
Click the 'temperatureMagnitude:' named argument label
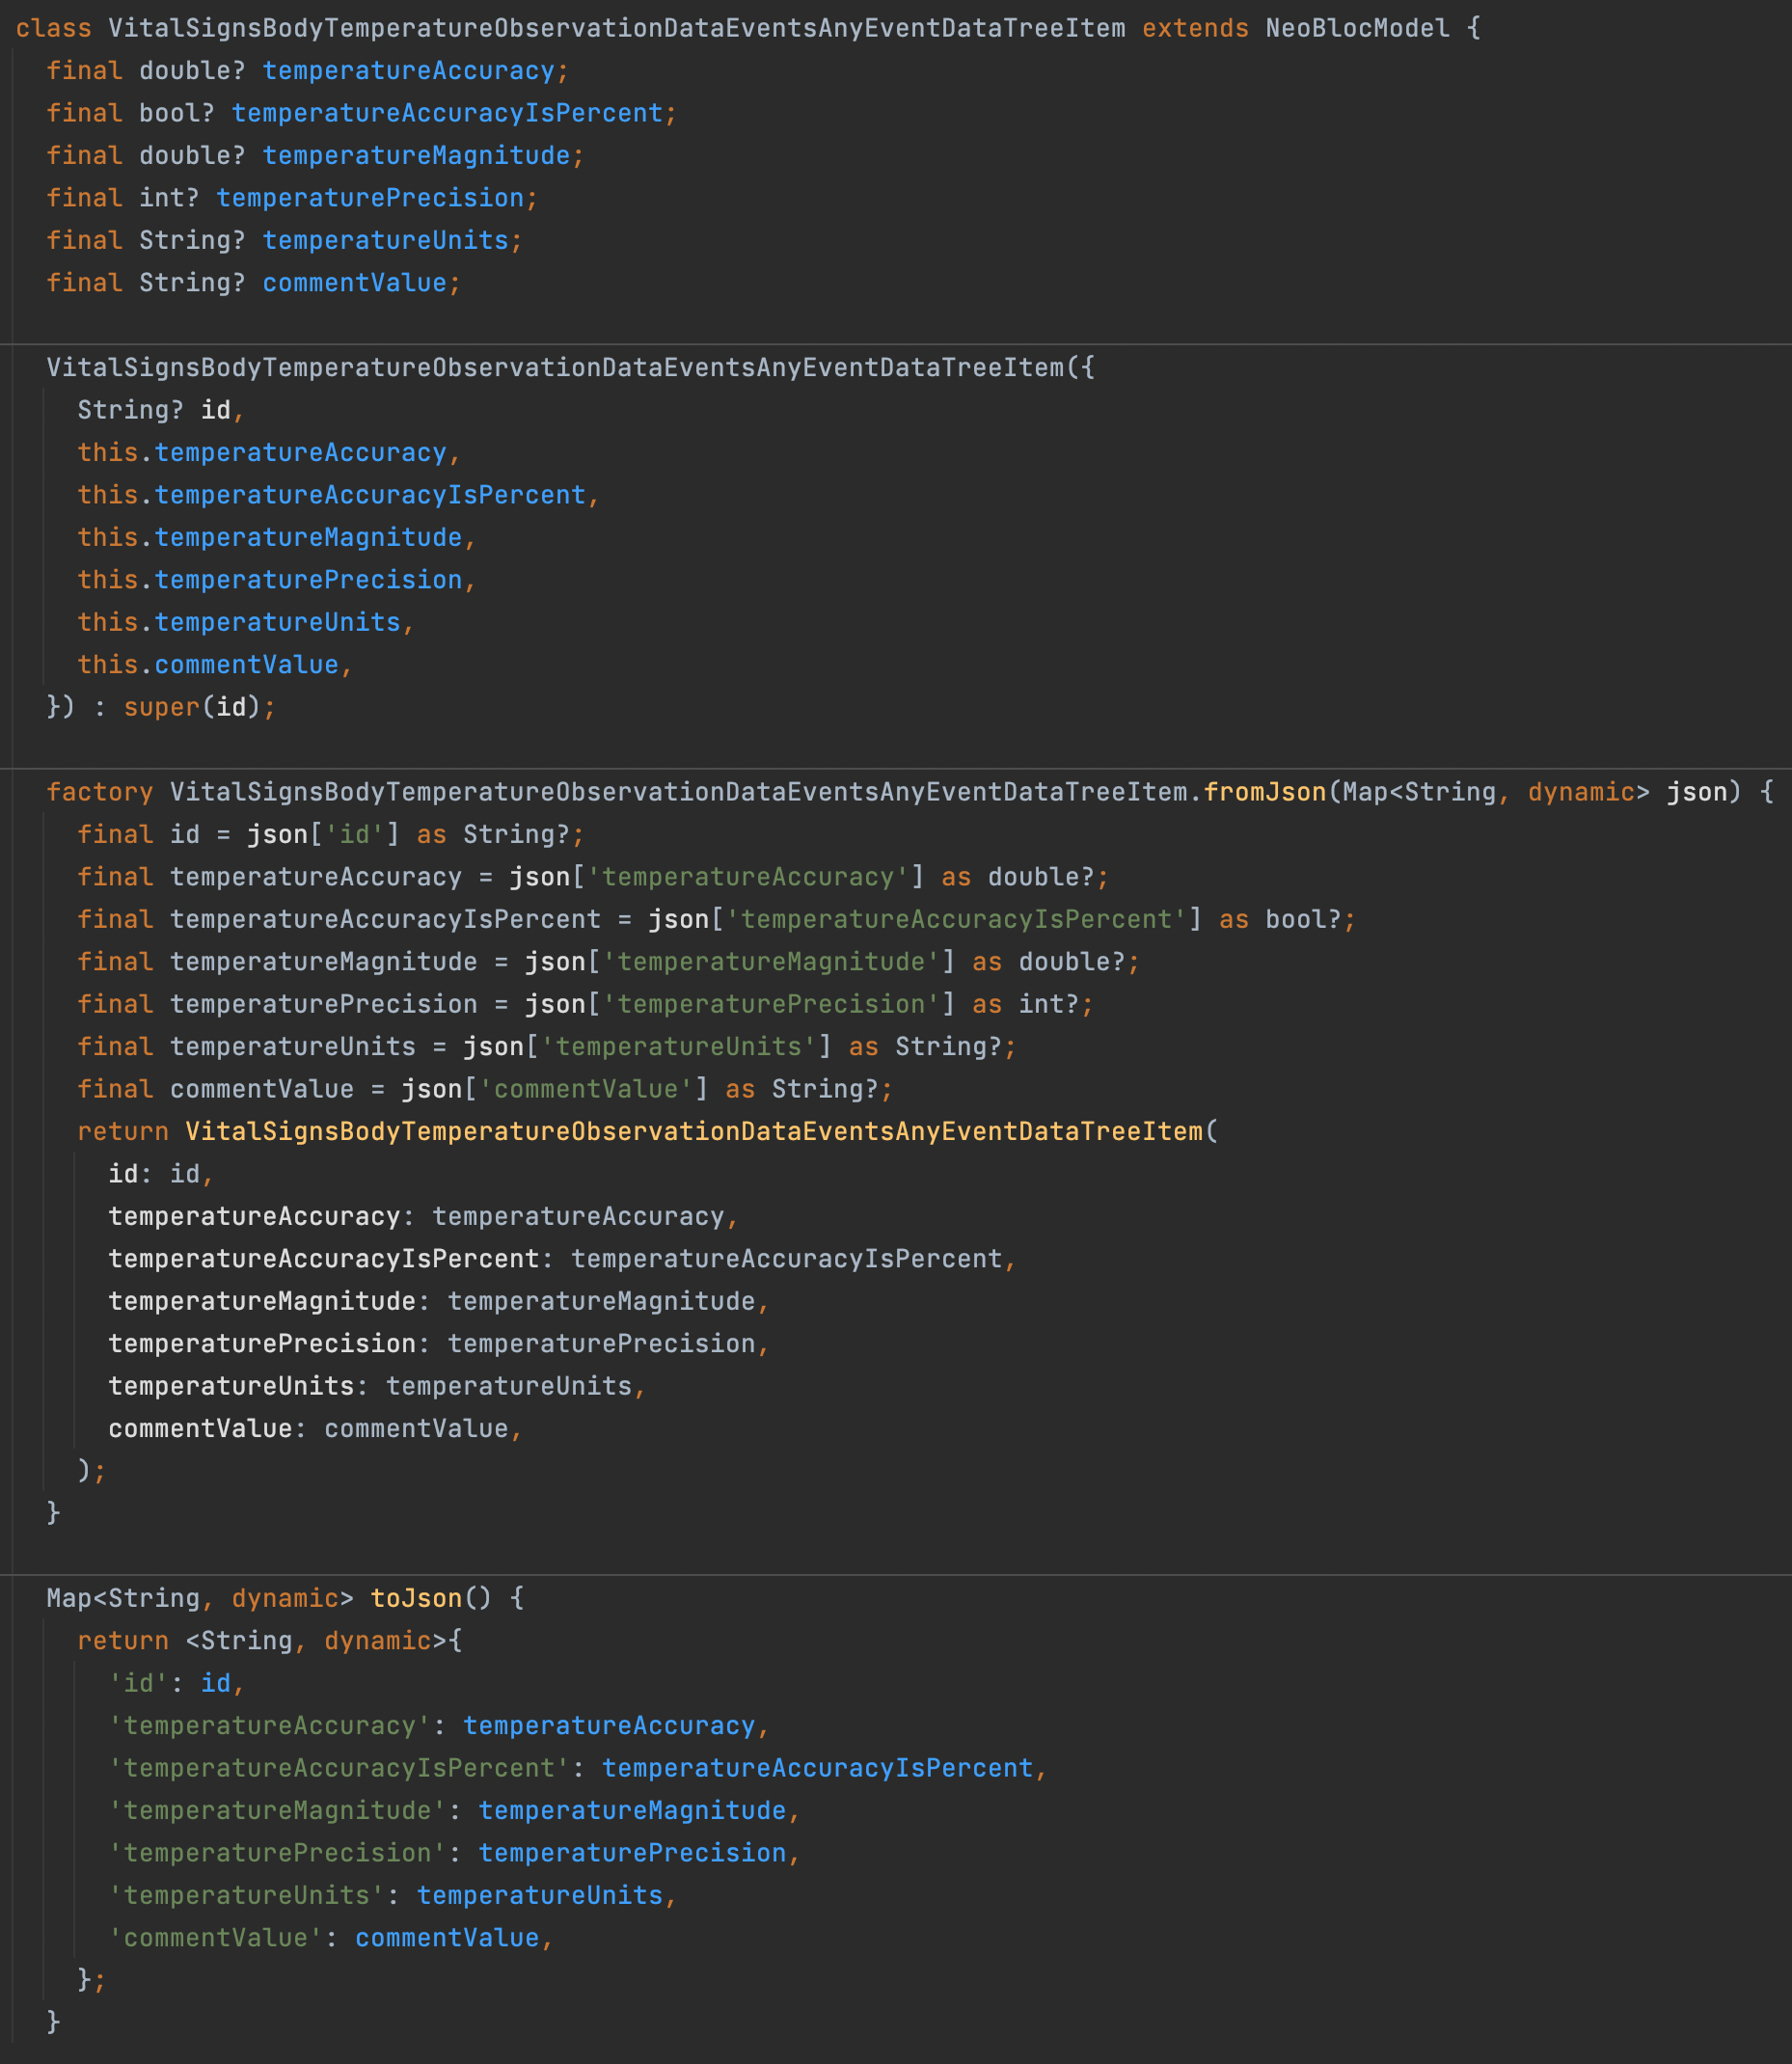tap(270, 1302)
